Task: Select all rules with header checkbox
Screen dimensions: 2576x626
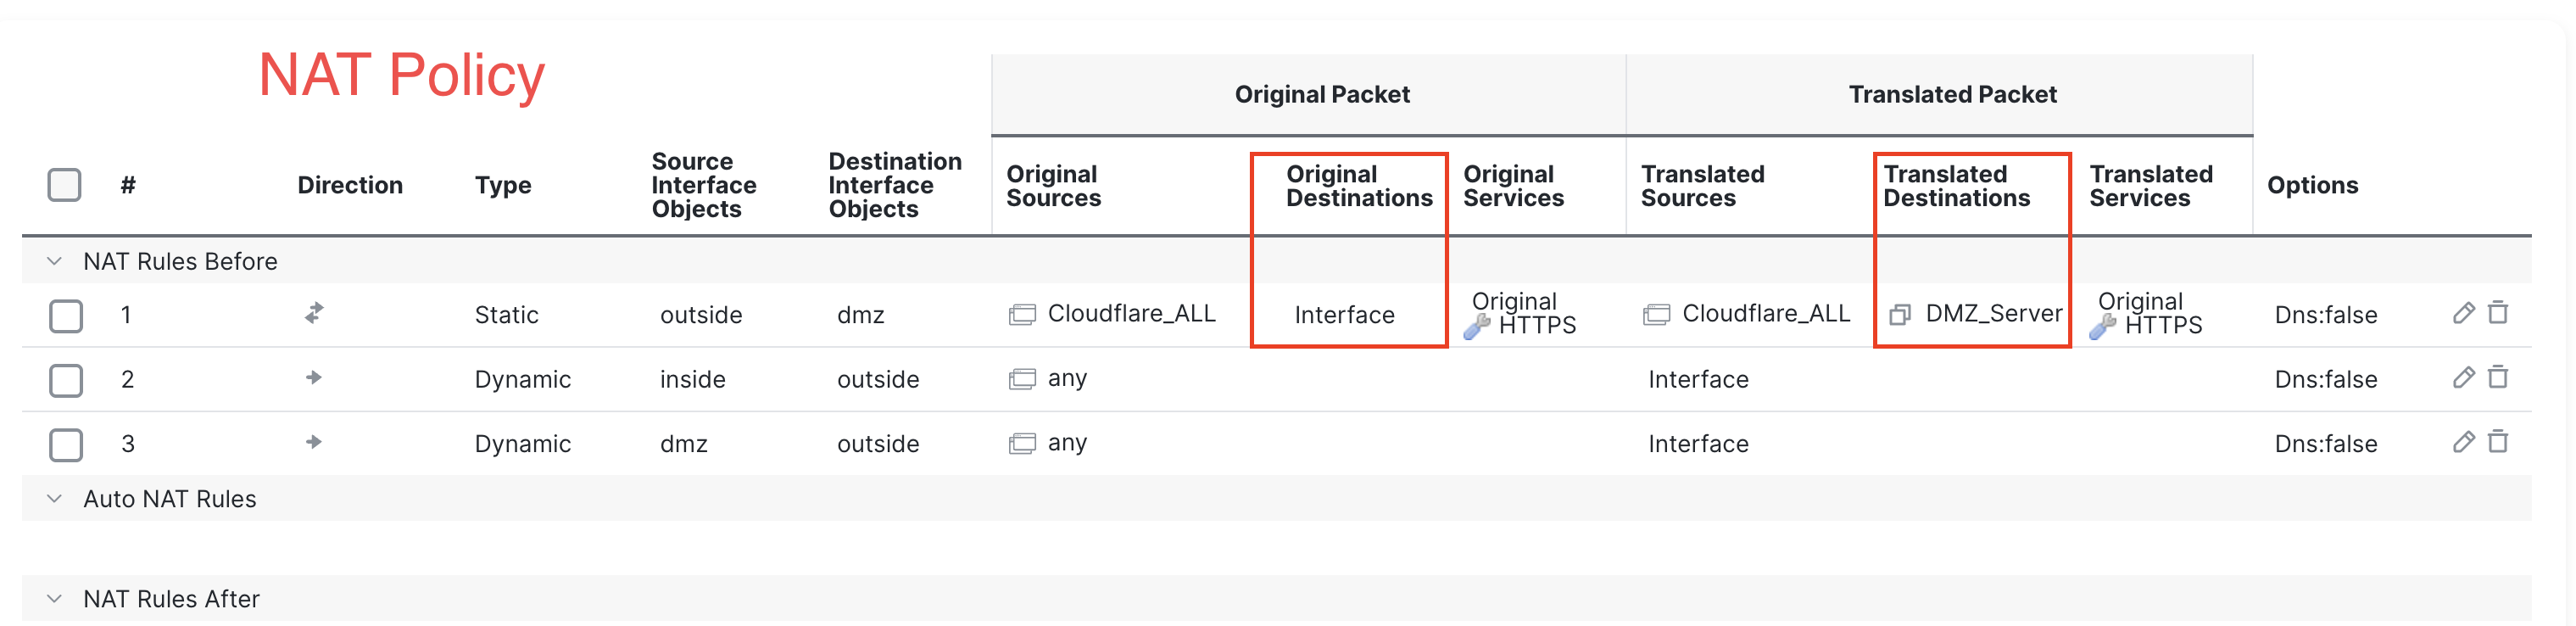Action: (64, 185)
